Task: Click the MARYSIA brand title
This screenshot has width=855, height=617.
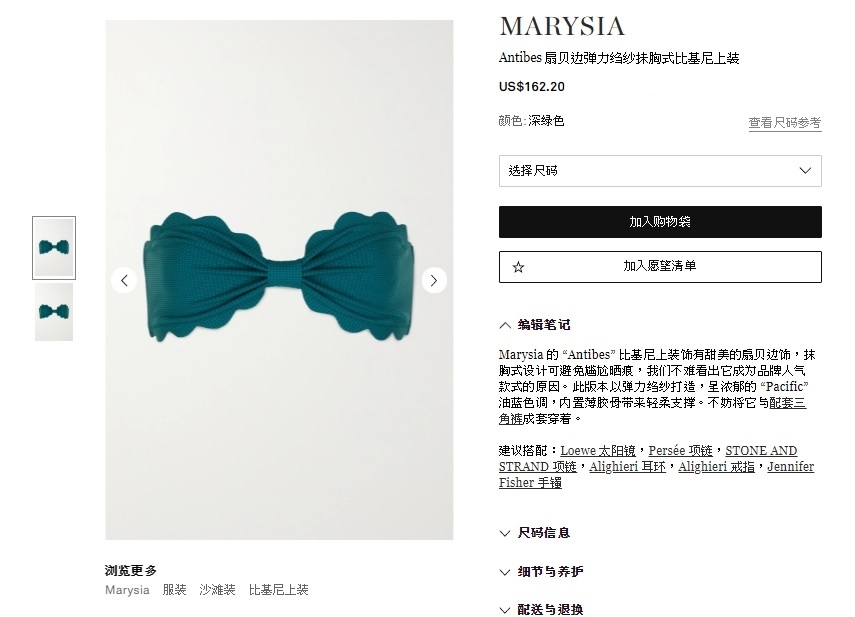Action: tap(562, 26)
